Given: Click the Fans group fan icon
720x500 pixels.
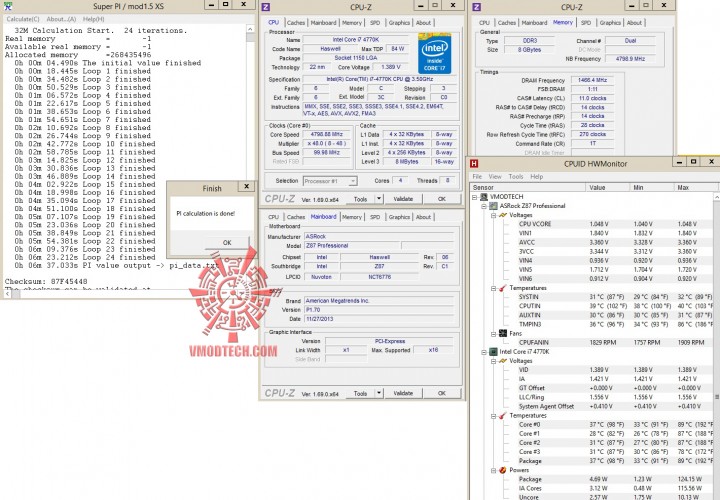Looking at the screenshot, I should point(503,333).
